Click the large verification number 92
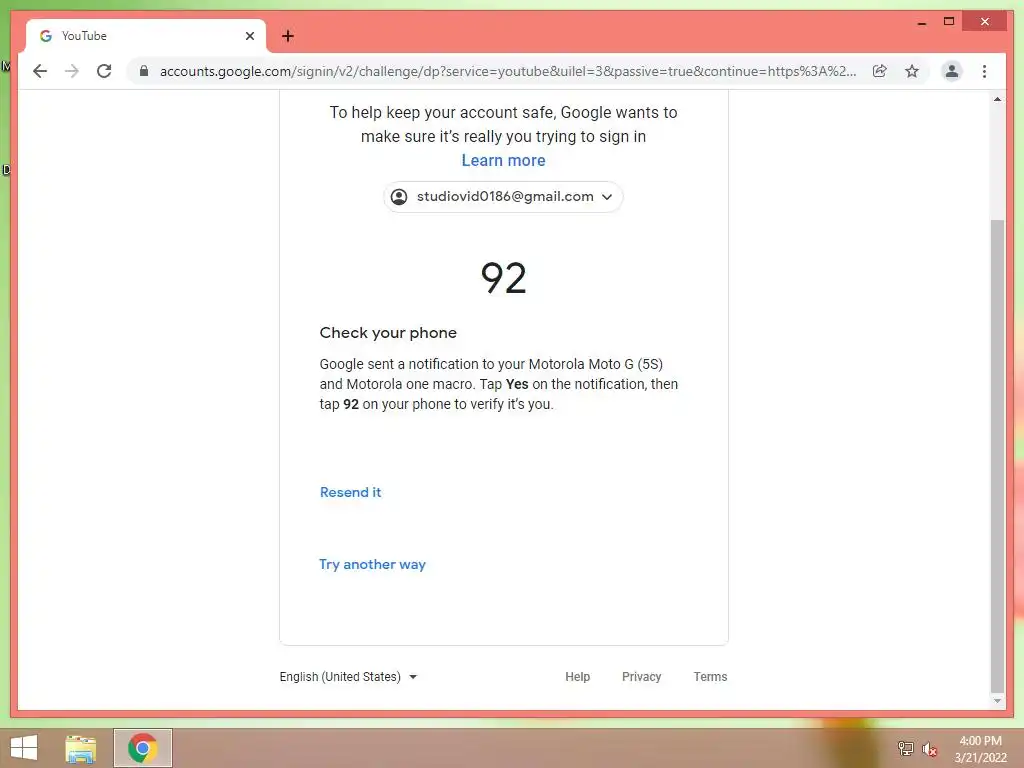Image resolution: width=1024 pixels, height=768 pixels. [503, 278]
